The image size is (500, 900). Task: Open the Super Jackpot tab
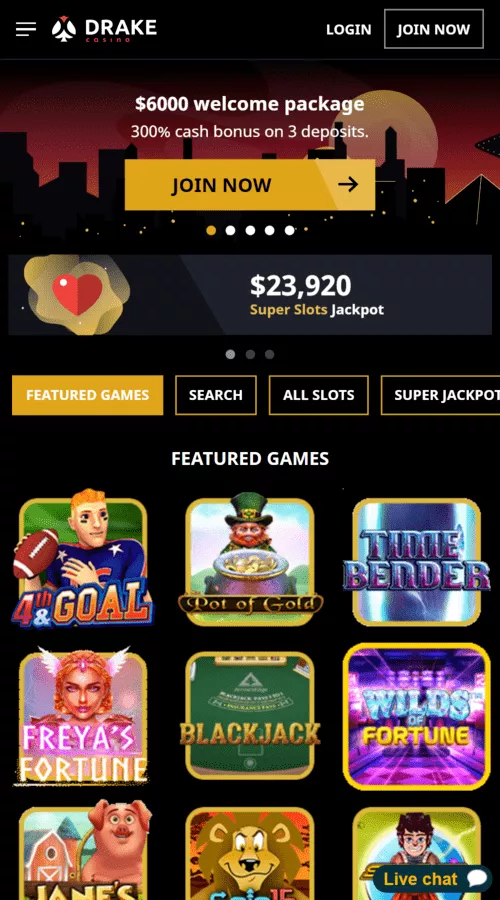(440, 395)
